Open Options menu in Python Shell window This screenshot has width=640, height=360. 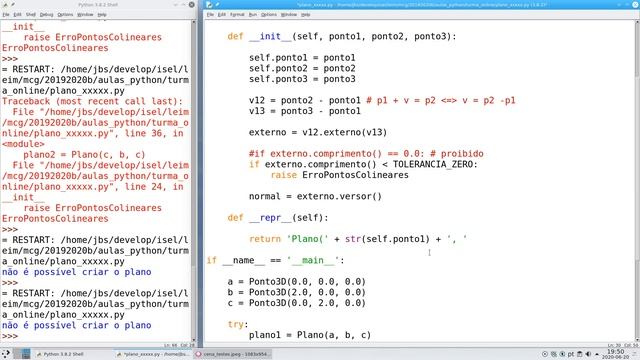click(x=65, y=15)
